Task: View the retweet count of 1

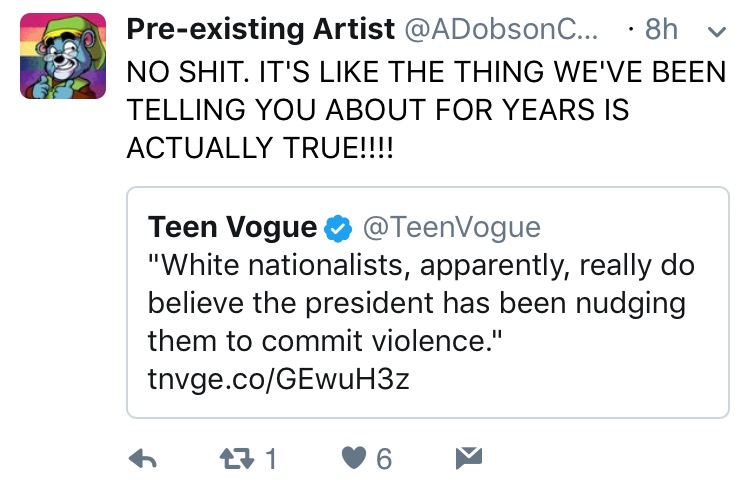Action: point(271,459)
